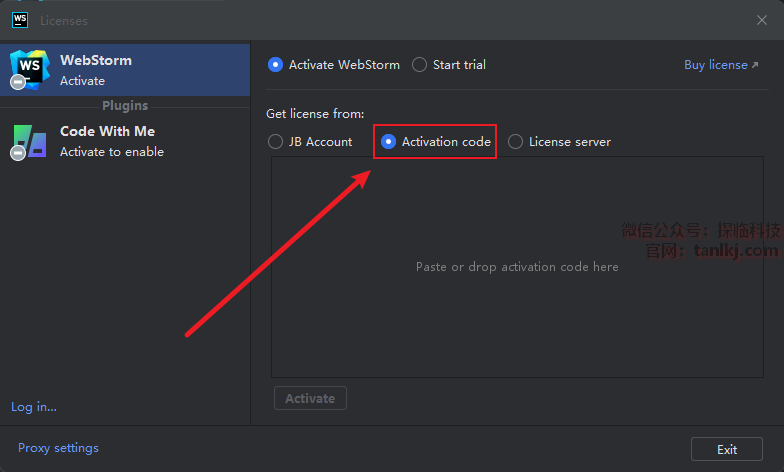Screen dimensions: 784x472
Task: Click the Plugins section header
Action: pyautogui.click(x=125, y=106)
